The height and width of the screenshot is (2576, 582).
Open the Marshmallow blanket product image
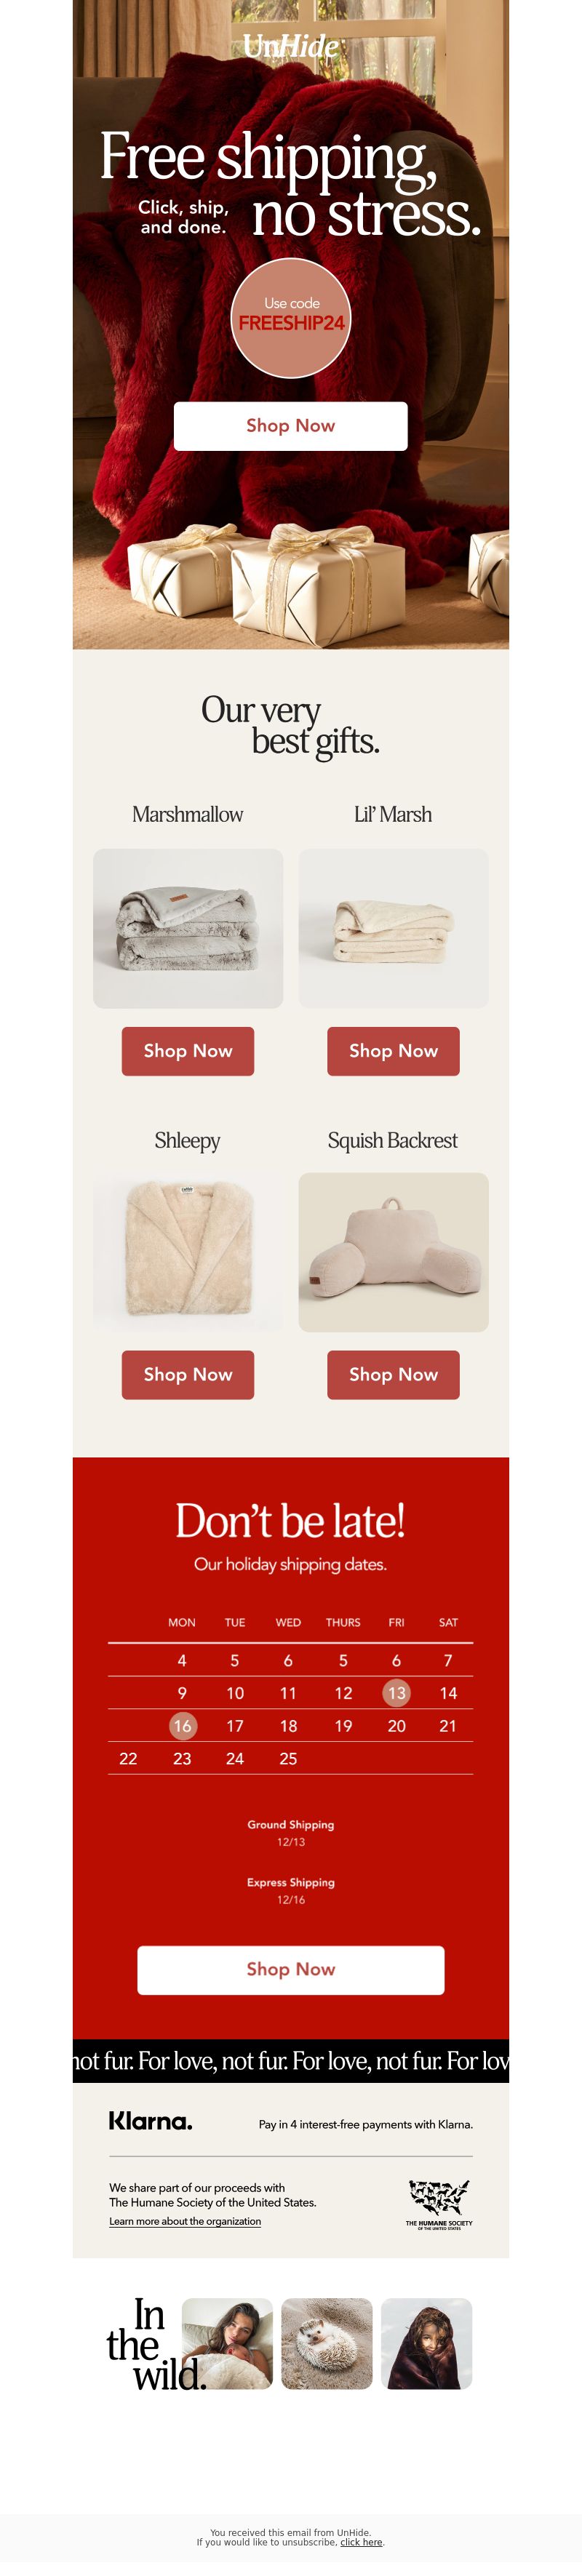pos(188,928)
